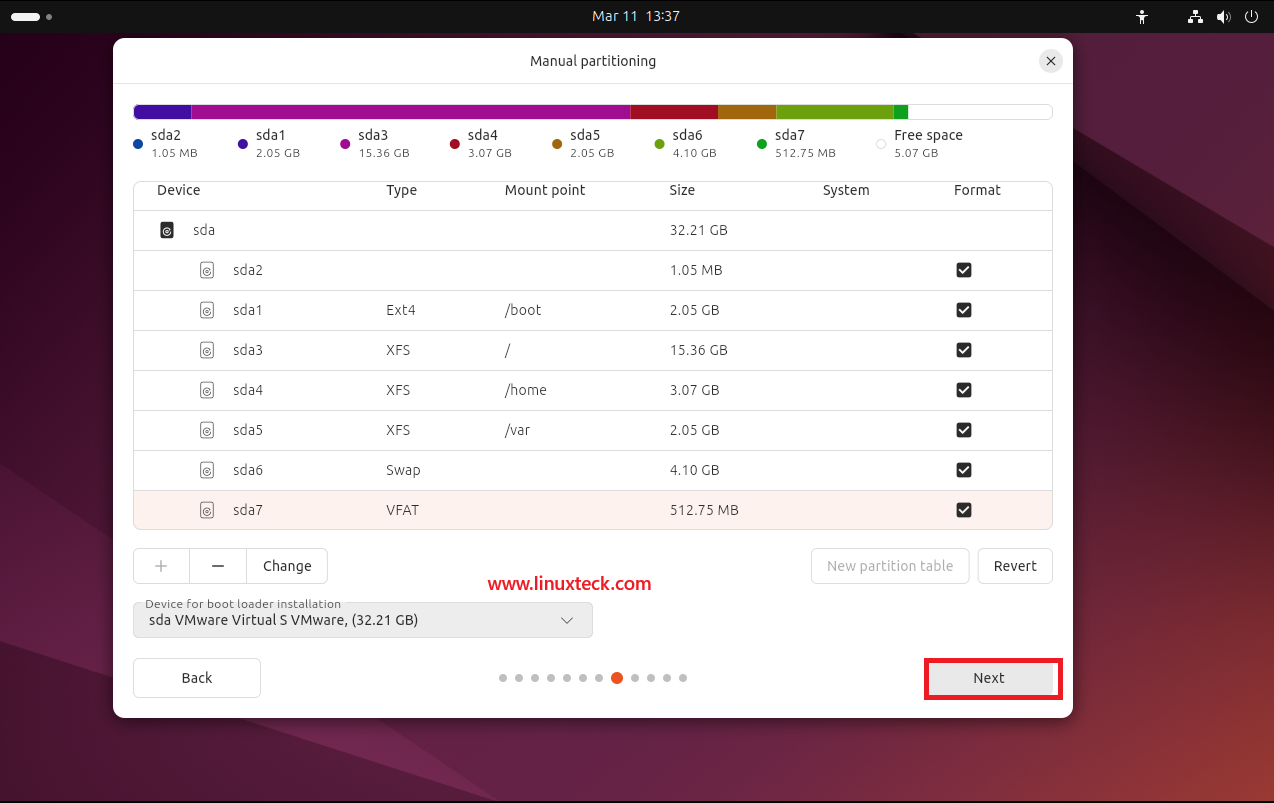The image size is (1274, 803).
Task: Click the Back button
Action: tap(196, 678)
